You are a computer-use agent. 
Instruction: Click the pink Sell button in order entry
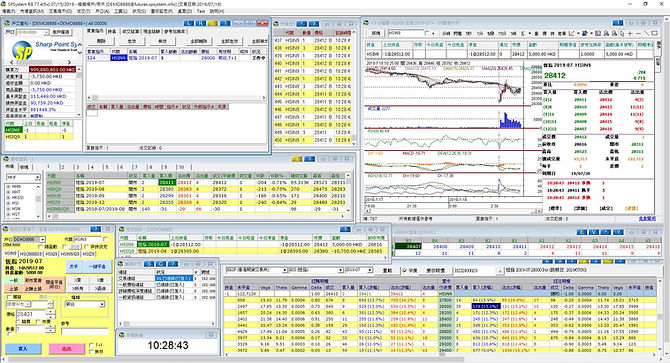(67, 349)
